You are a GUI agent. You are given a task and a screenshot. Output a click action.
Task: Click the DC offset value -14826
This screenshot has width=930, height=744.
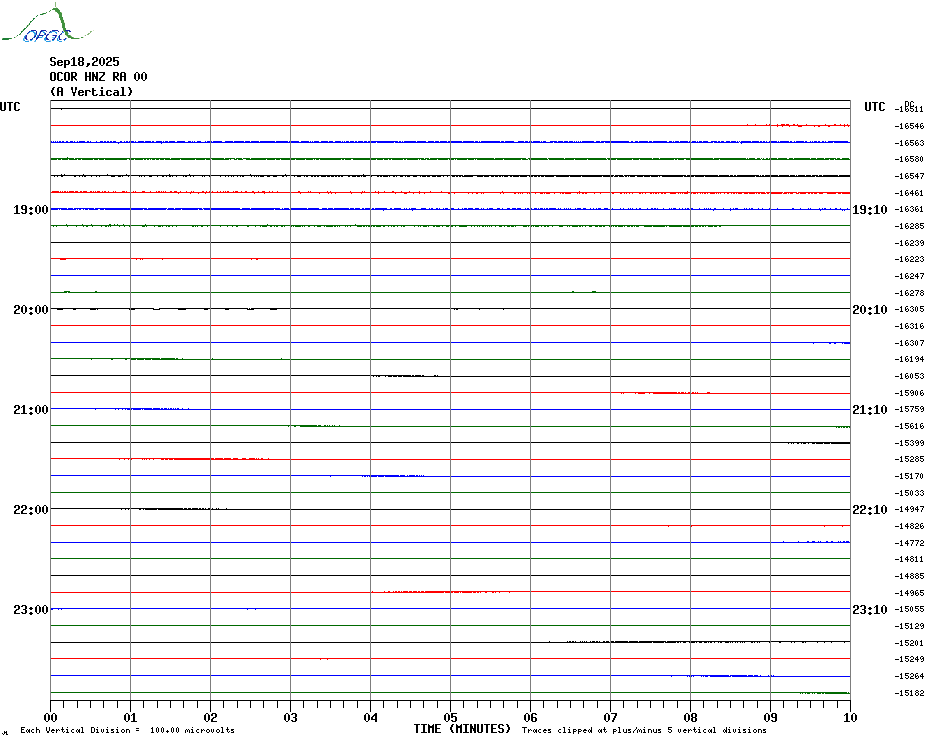(x=909, y=526)
